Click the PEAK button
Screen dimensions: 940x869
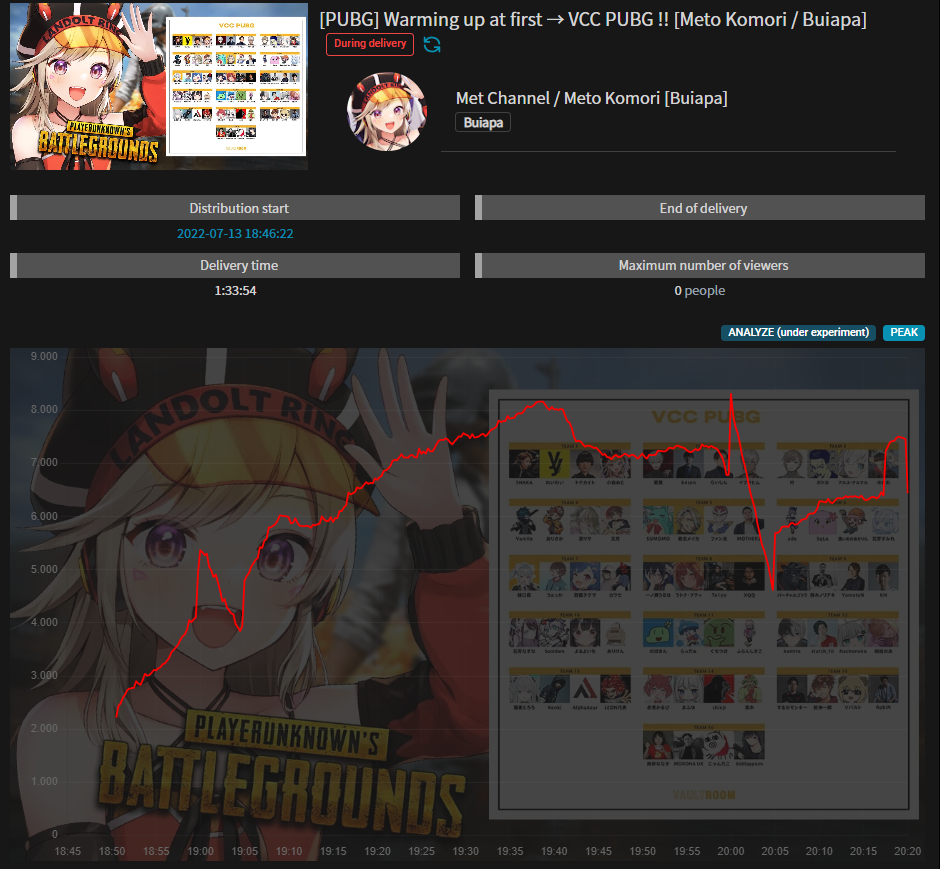coord(903,333)
